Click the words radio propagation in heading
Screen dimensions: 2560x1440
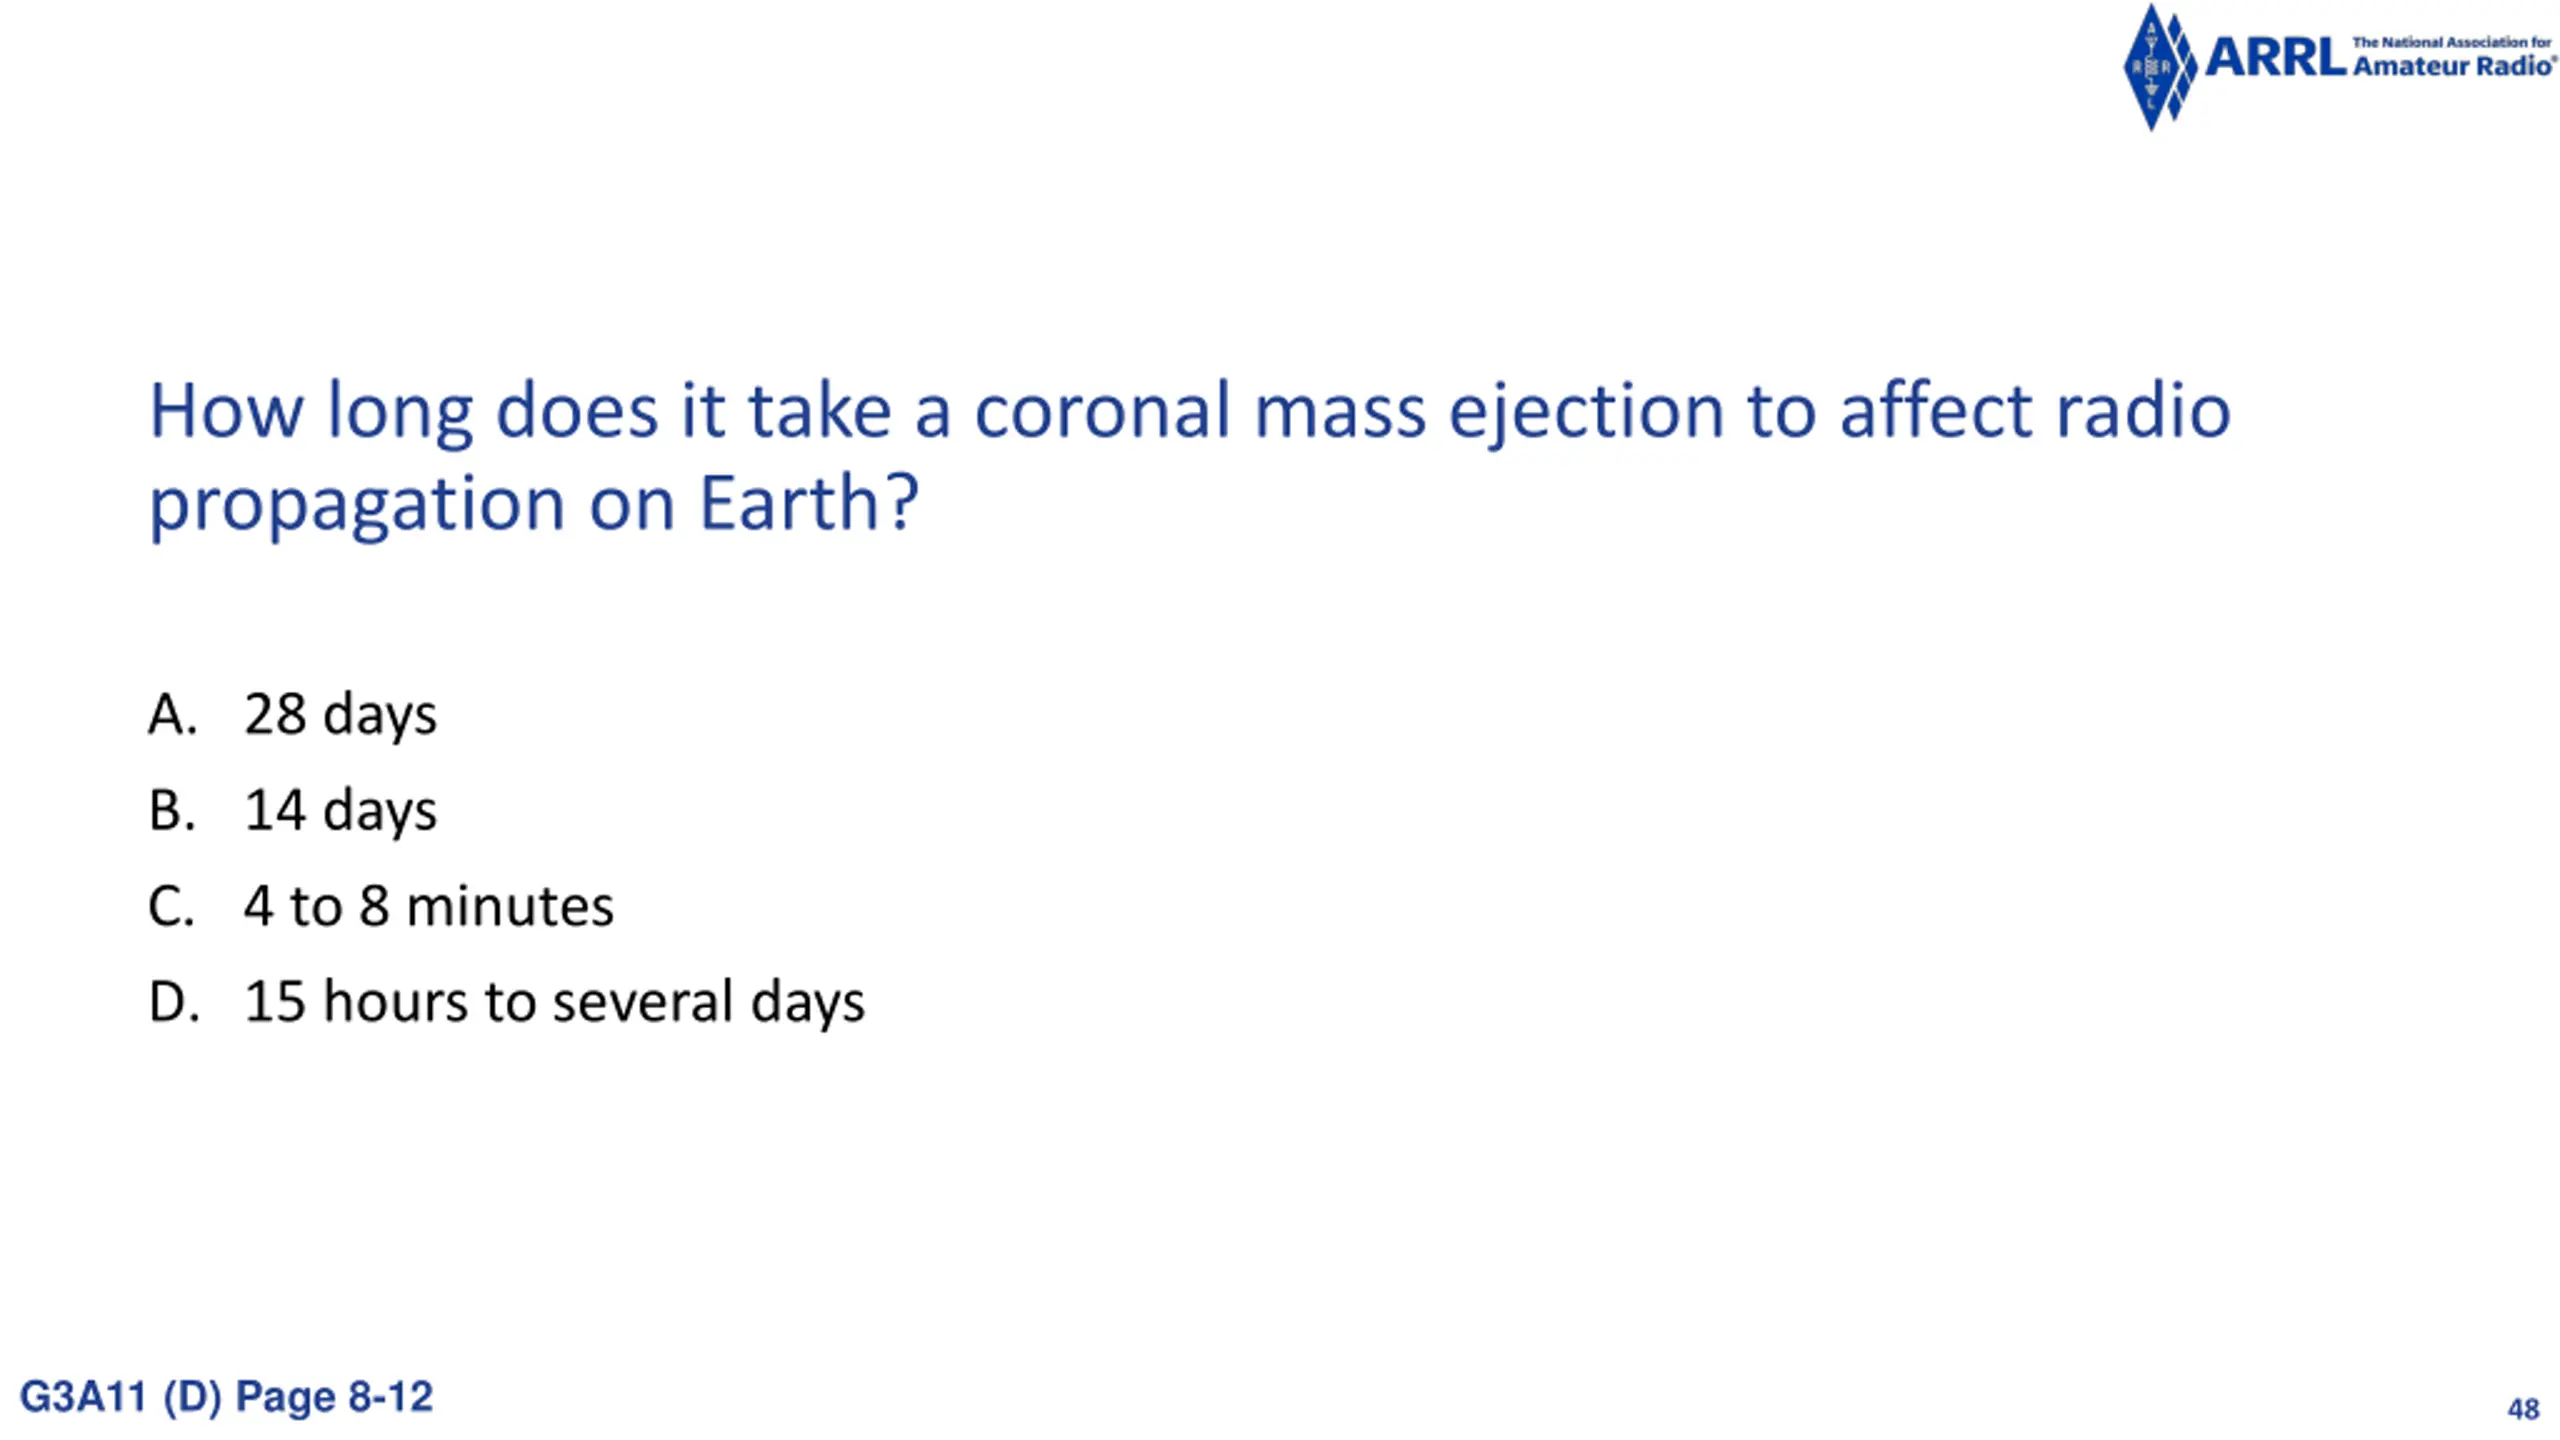1190,457
